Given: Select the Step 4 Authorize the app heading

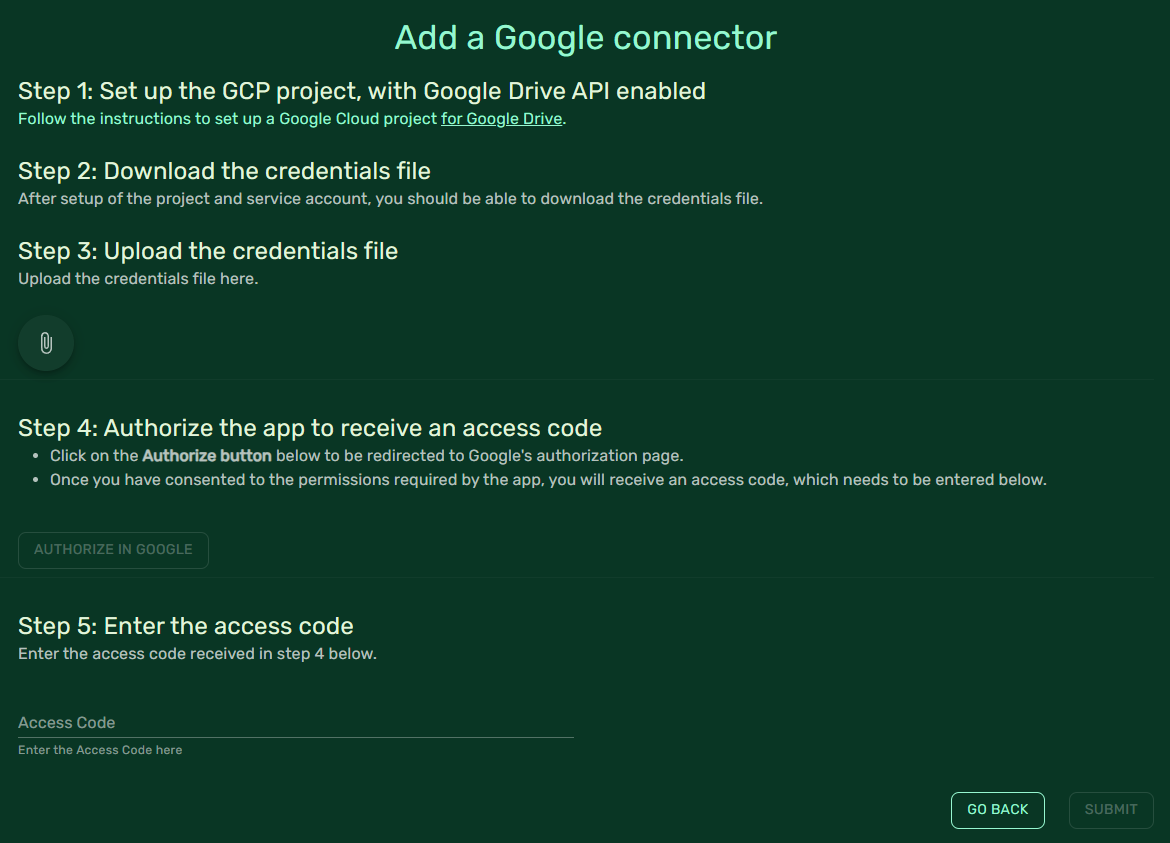Looking at the screenshot, I should pyautogui.click(x=310, y=428).
